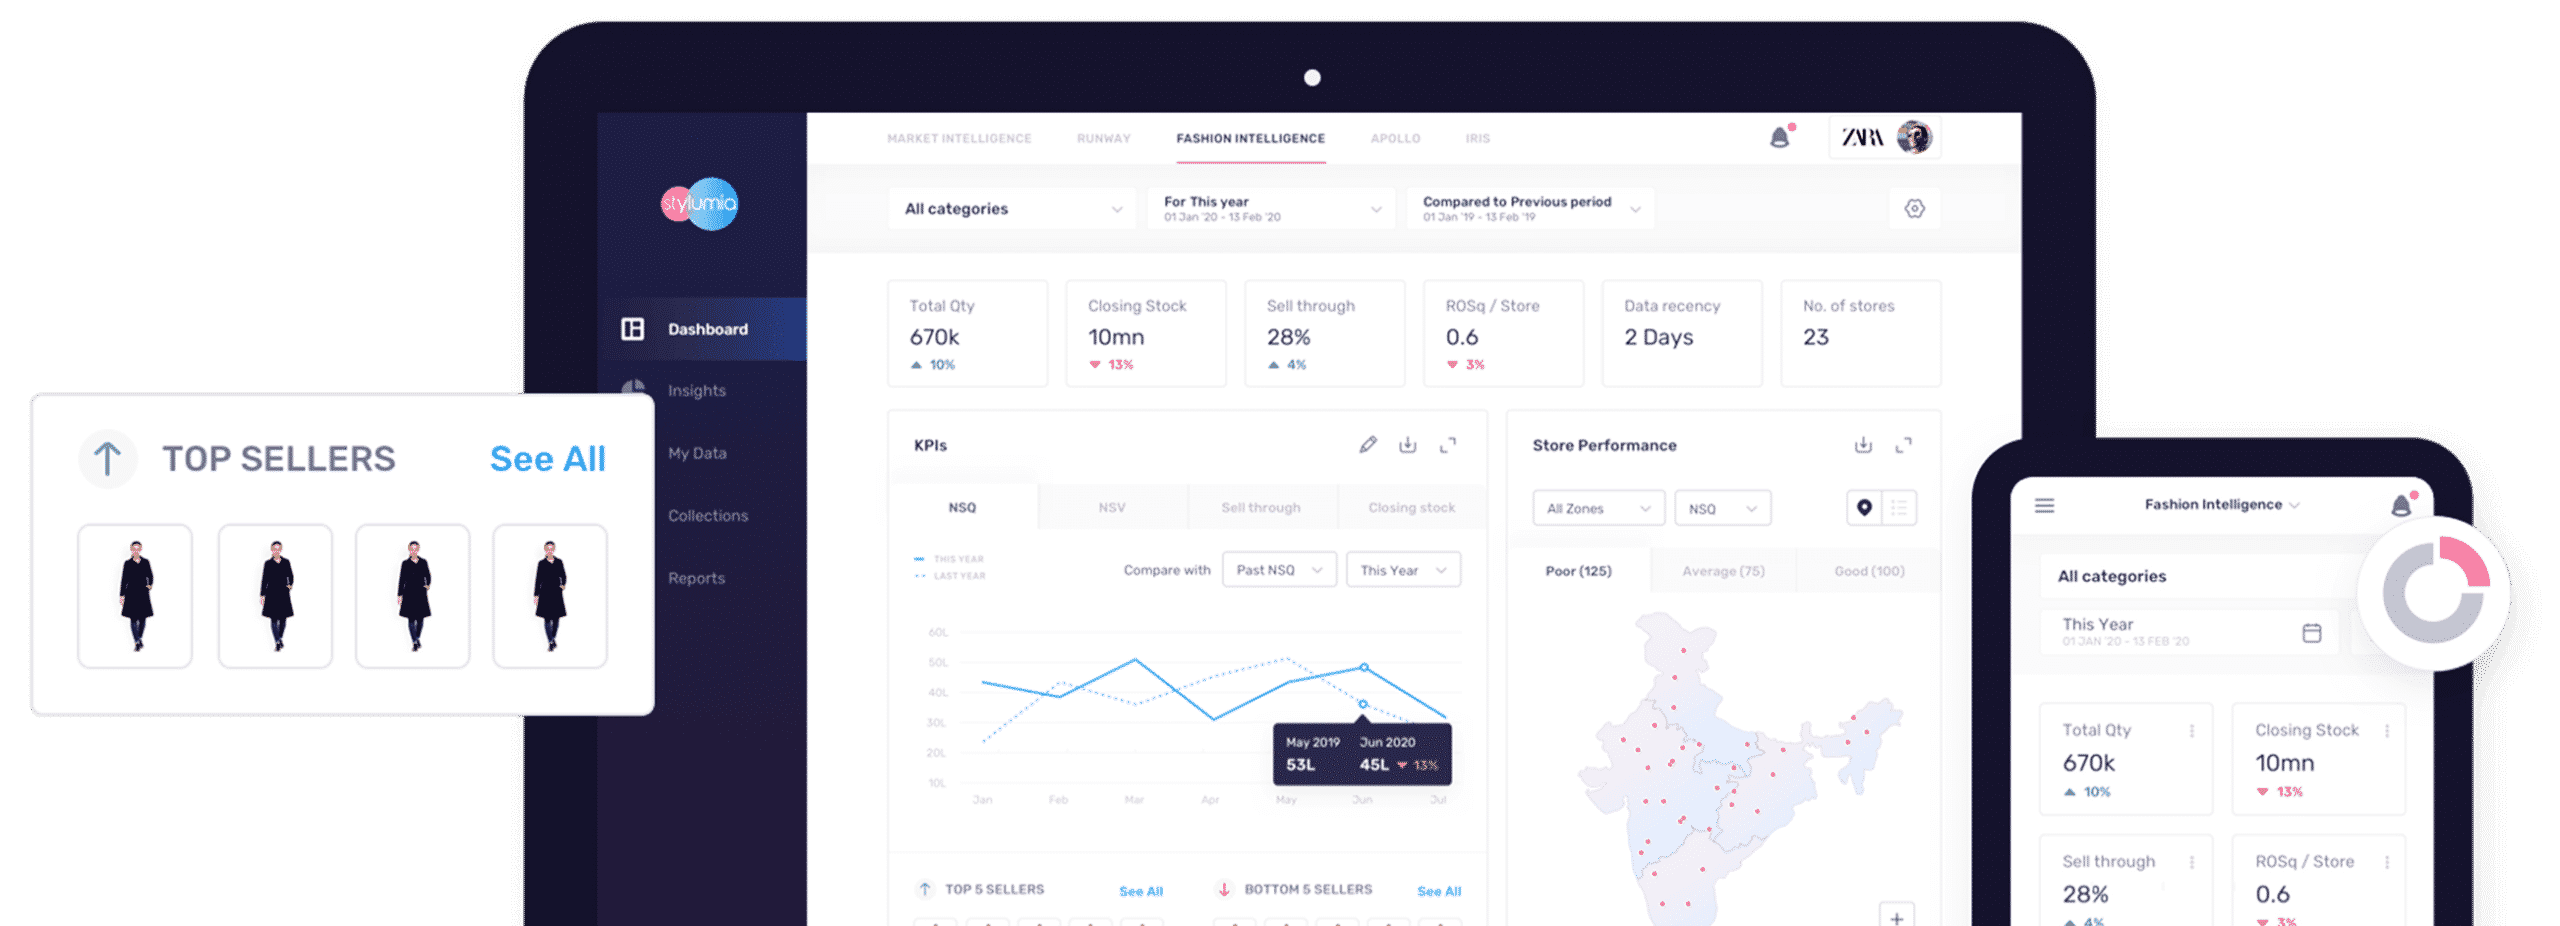Click the notification bell in the tablet header
Image resolution: width=2560 pixels, height=926 pixels.
pyautogui.click(x=1780, y=138)
